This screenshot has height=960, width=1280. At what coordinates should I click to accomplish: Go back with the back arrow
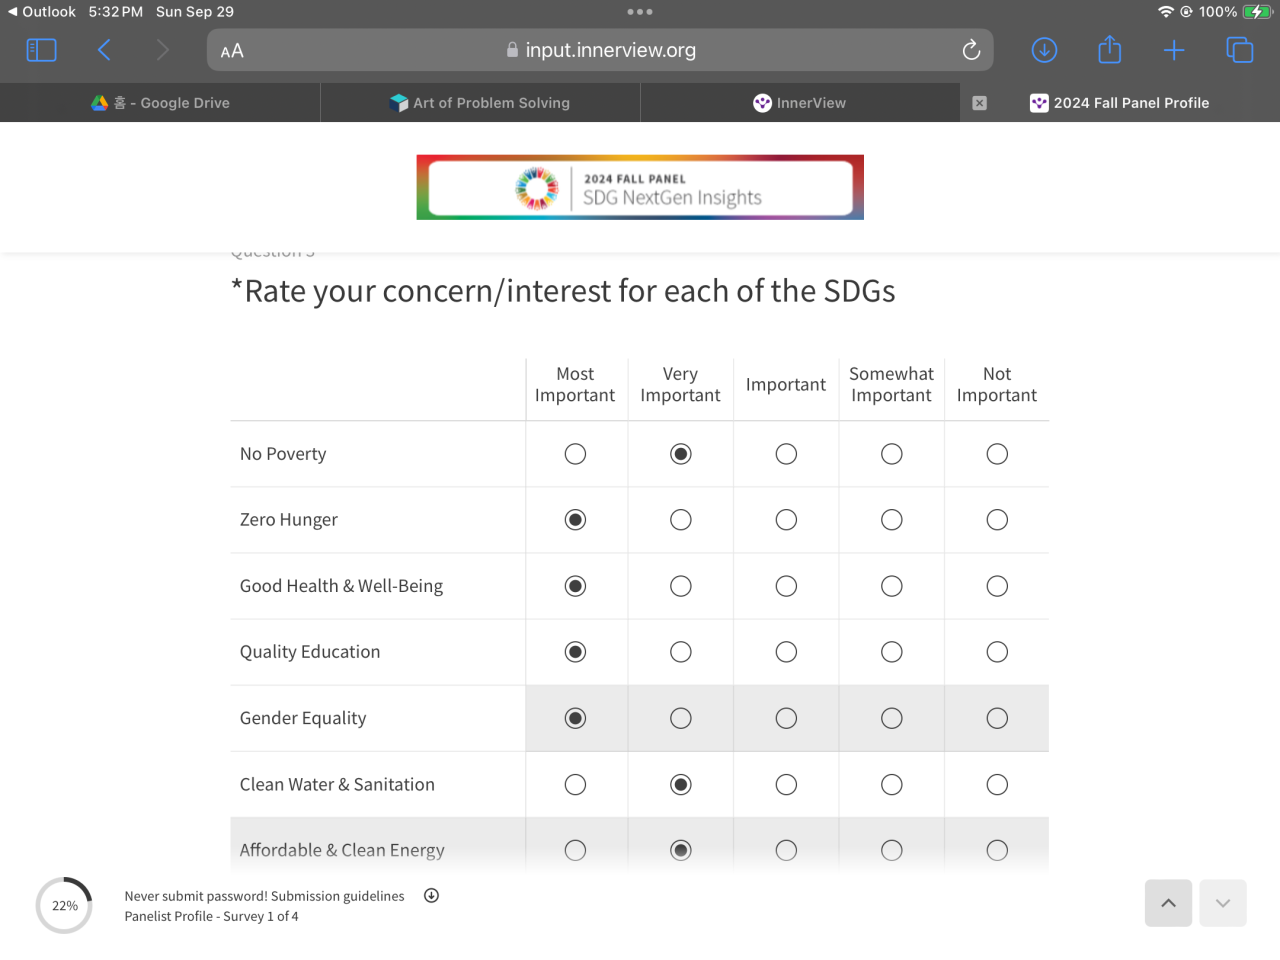pos(104,50)
